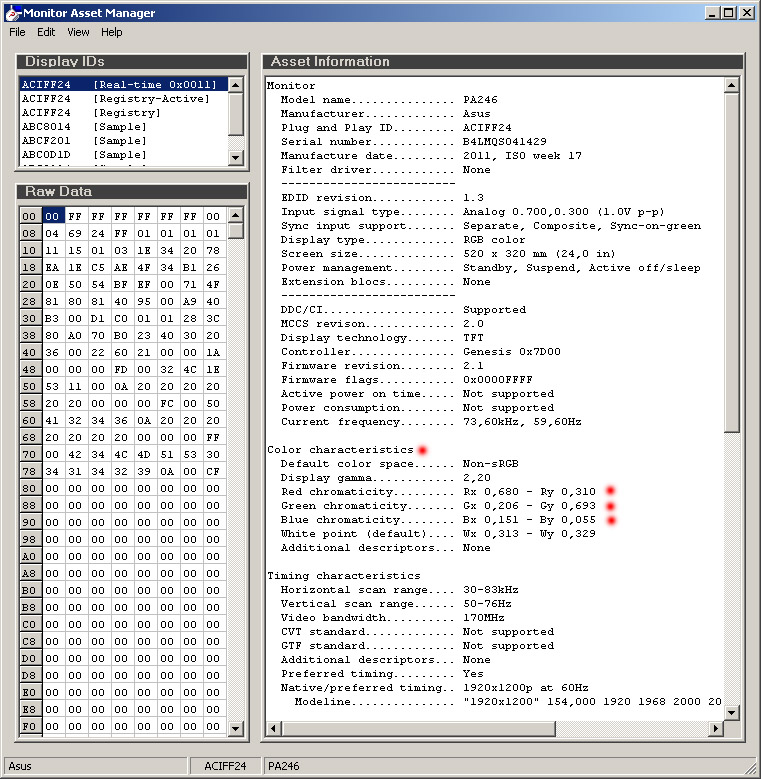Screen dimensions: 761x779
Task: Open the Edit menu
Action: [x=46, y=32]
